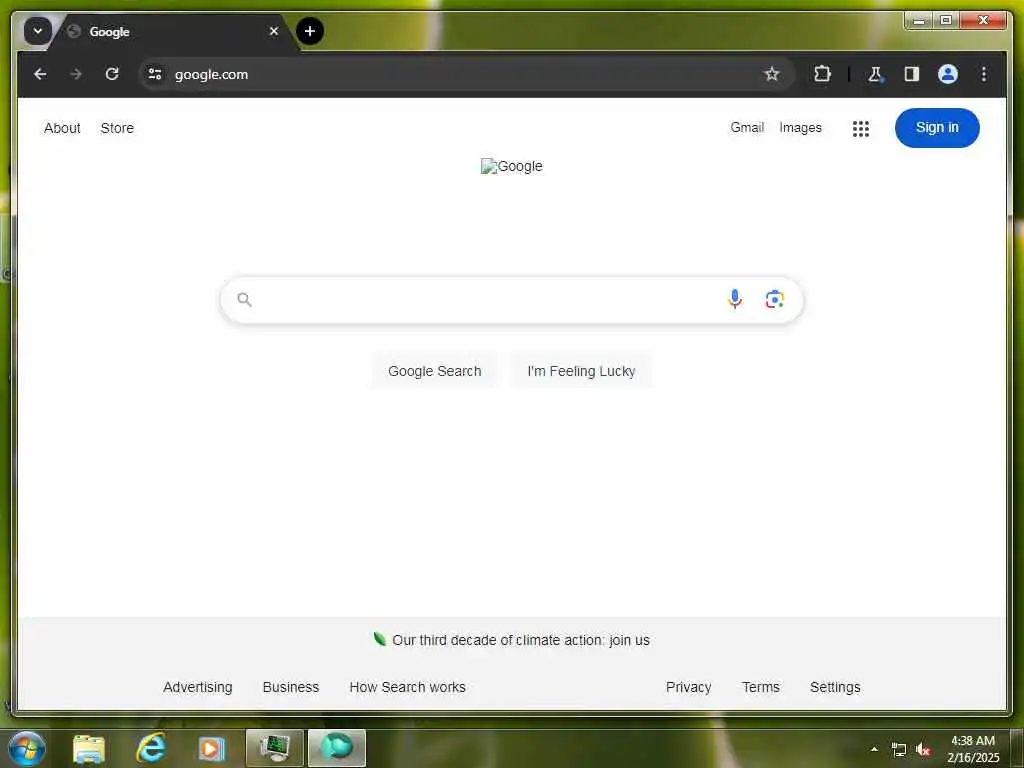Image resolution: width=1024 pixels, height=768 pixels.
Task: Open the tab search dropdown arrow
Action: click(x=38, y=31)
